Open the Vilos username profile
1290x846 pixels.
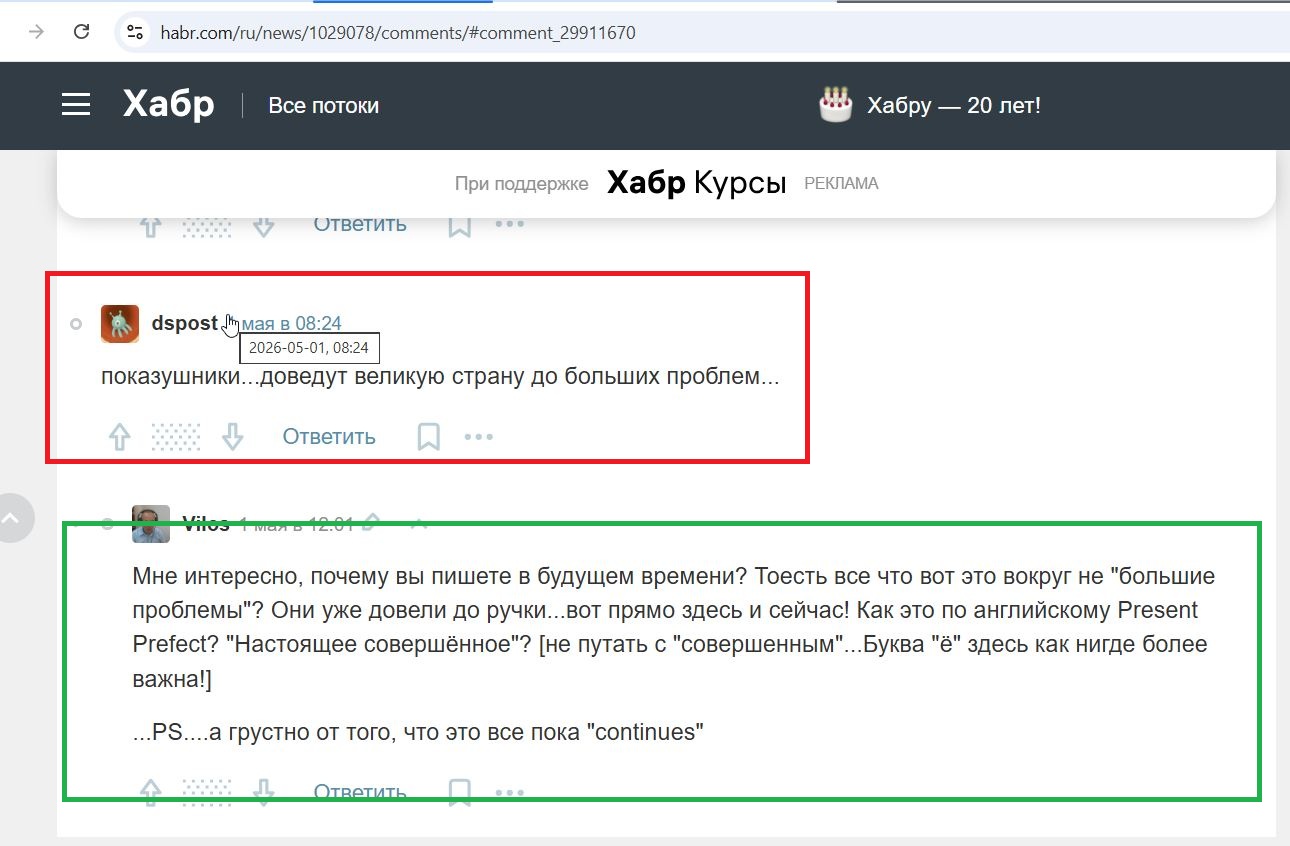click(x=206, y=524)
